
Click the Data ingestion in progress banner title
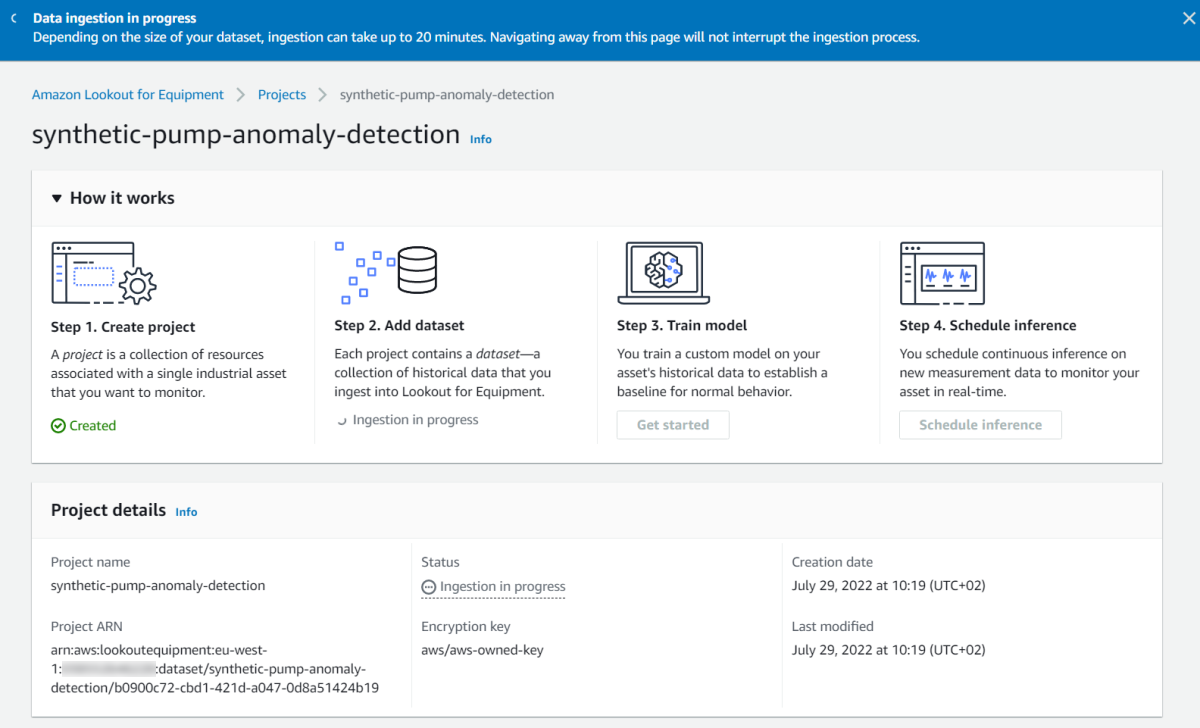pyautogui.click(x=115, y=18)
